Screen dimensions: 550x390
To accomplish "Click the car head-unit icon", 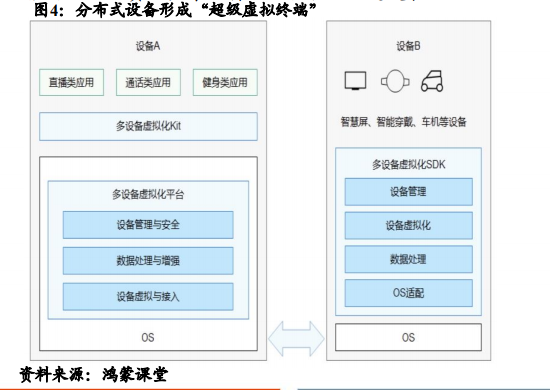I will coord(432,81).
